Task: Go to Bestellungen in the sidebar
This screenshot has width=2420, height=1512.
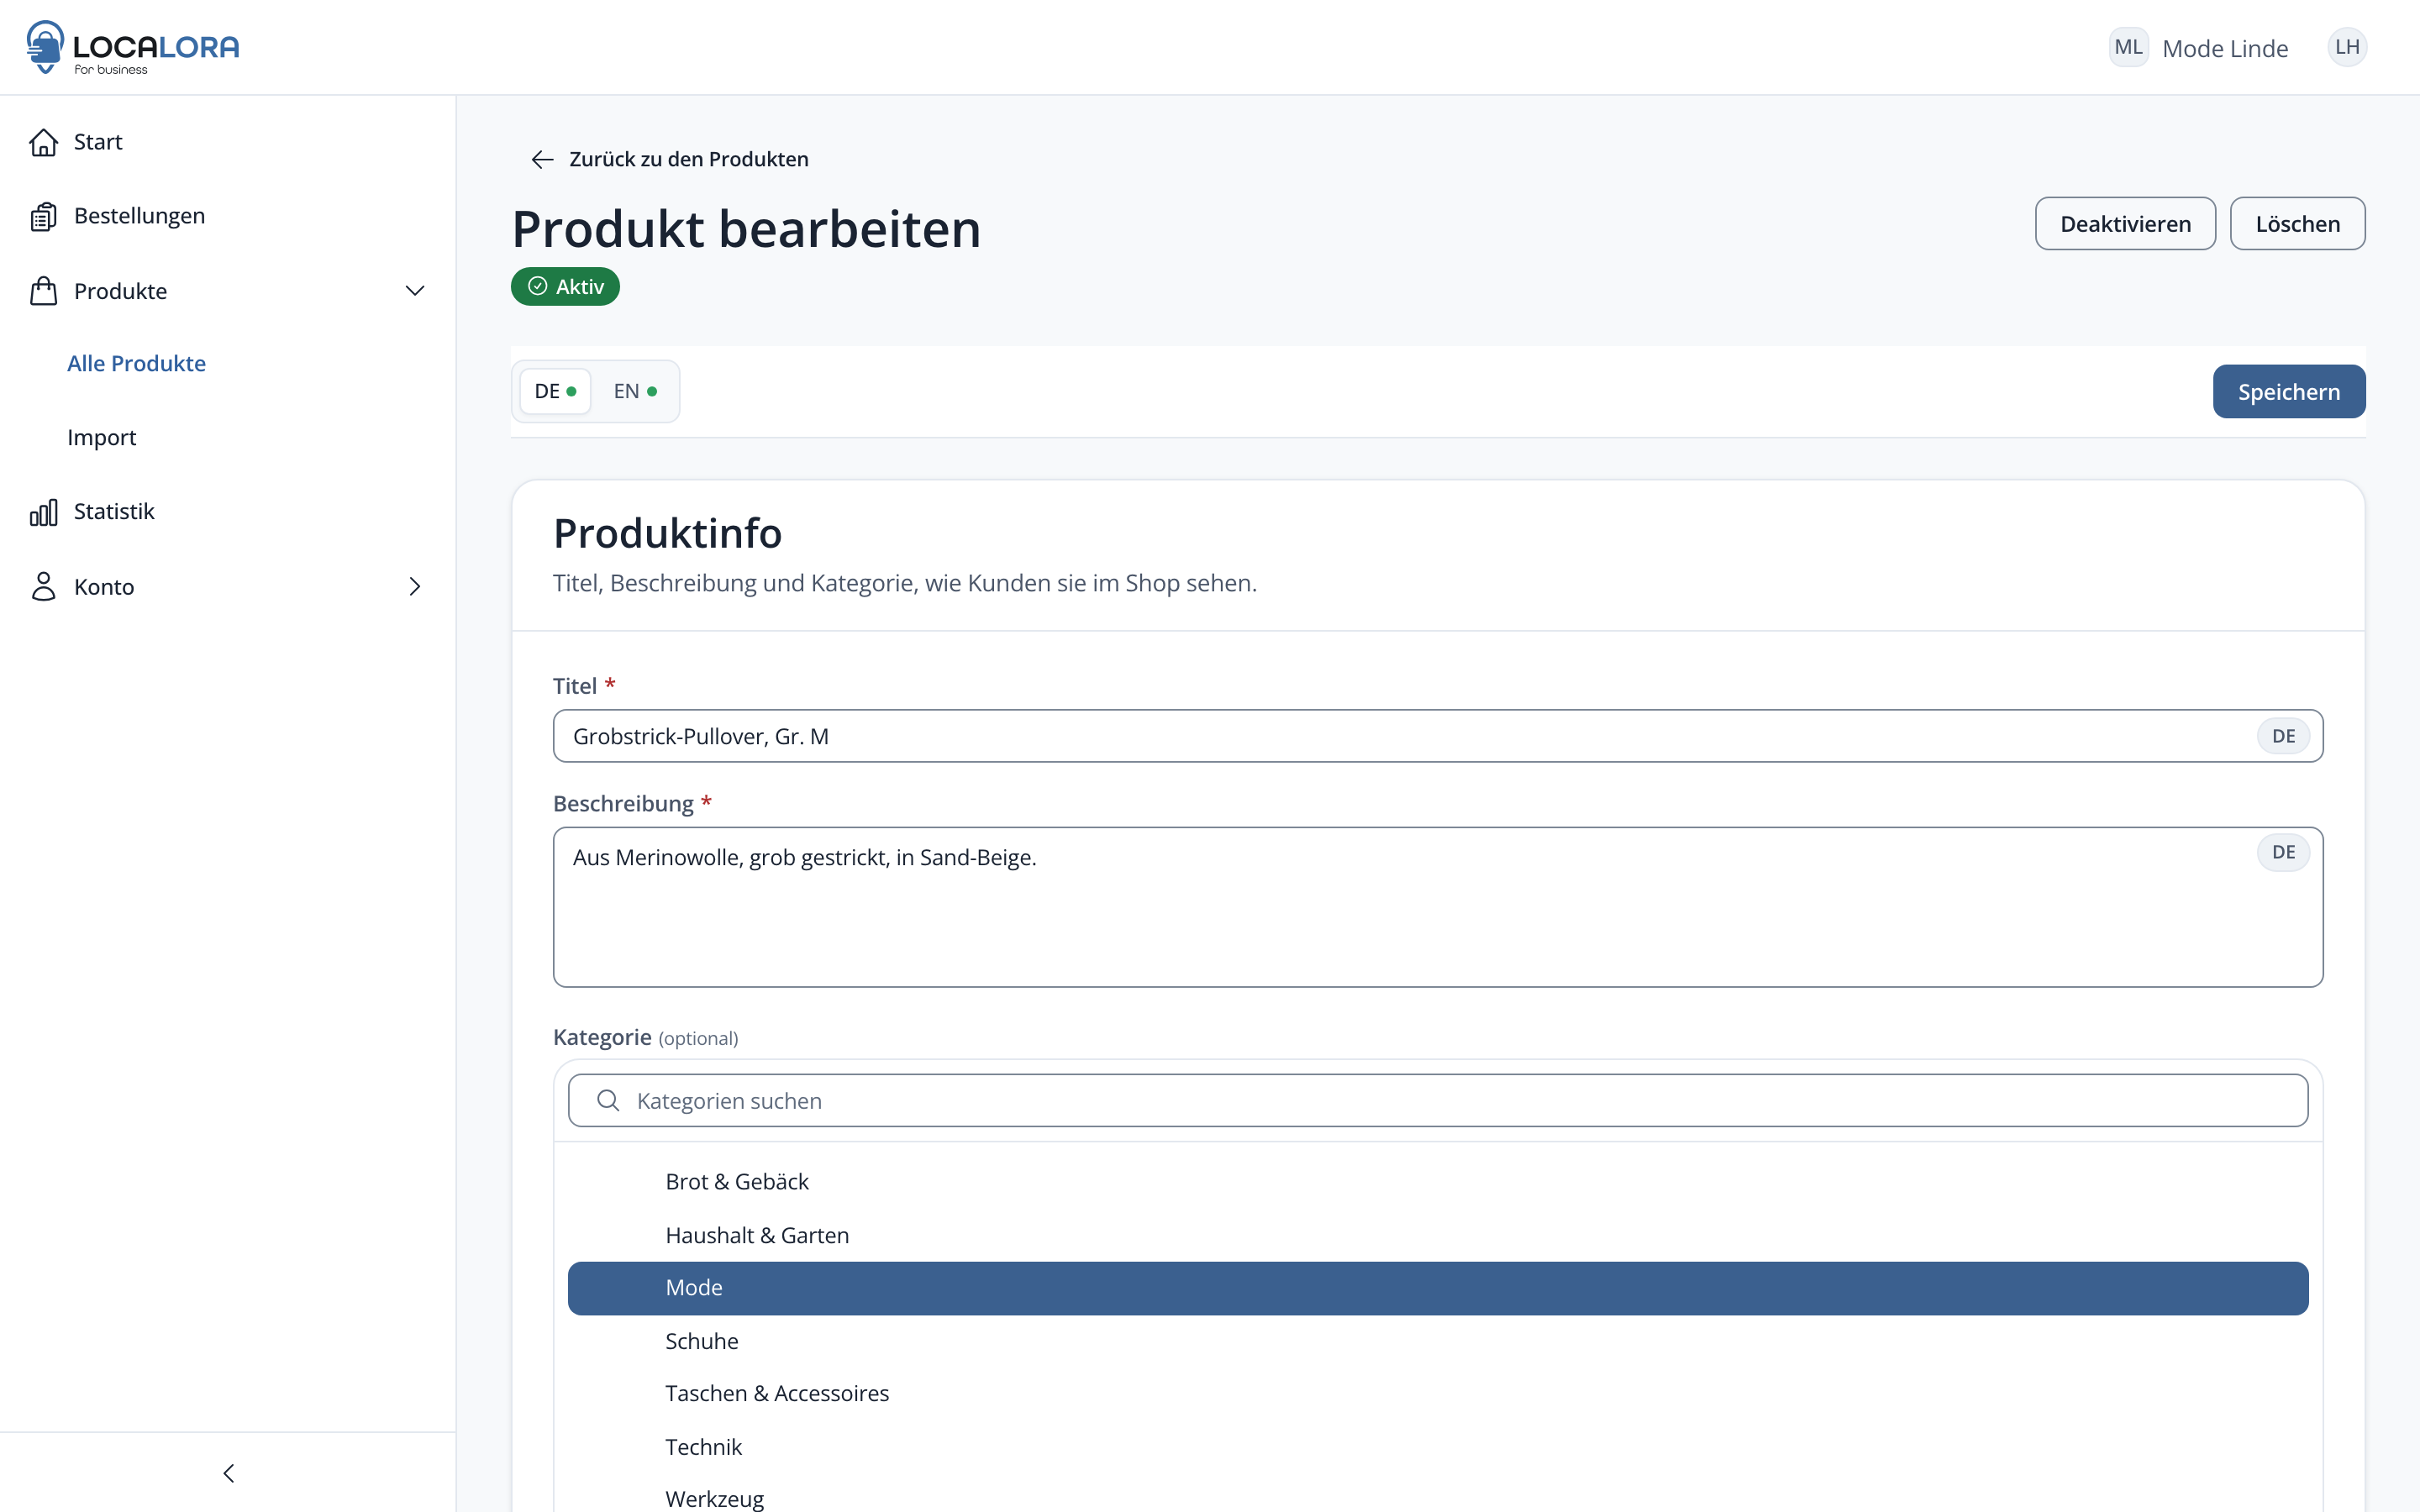Action: 139,216
